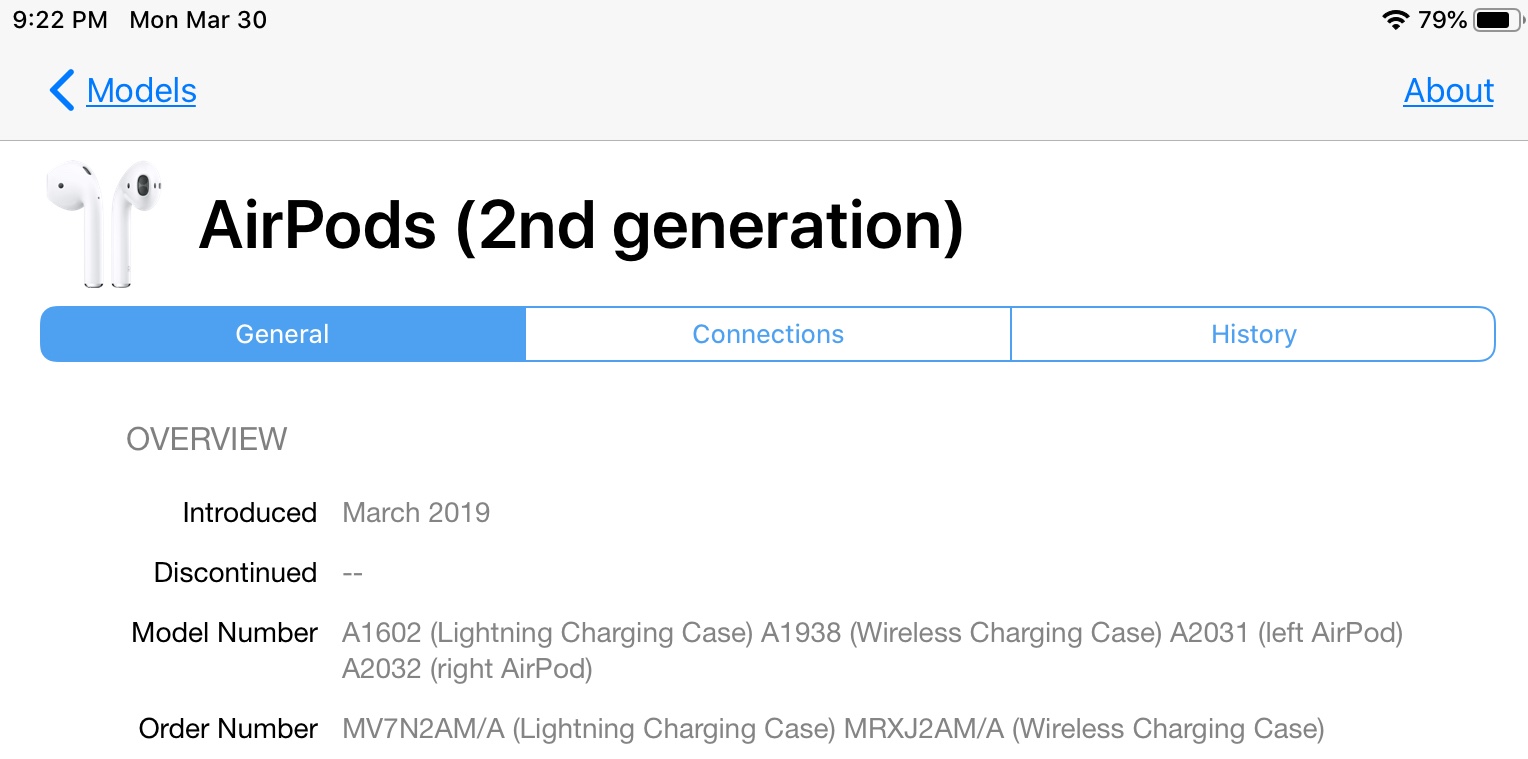Image resolution: width=1528 pixels, height=759 pixels.
Task: Tap the Wi-Fi status icon
Action: (x=1395, y=20)
